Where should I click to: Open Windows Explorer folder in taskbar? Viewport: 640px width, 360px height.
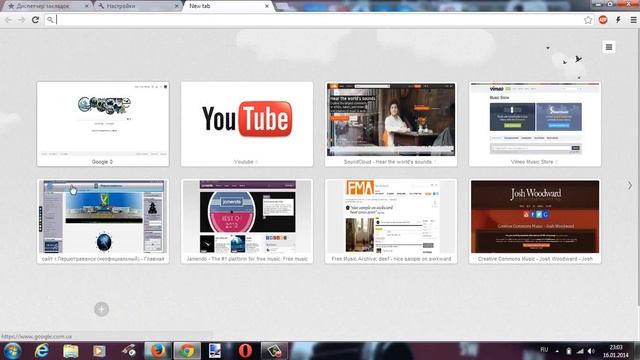tap(71, 351)
